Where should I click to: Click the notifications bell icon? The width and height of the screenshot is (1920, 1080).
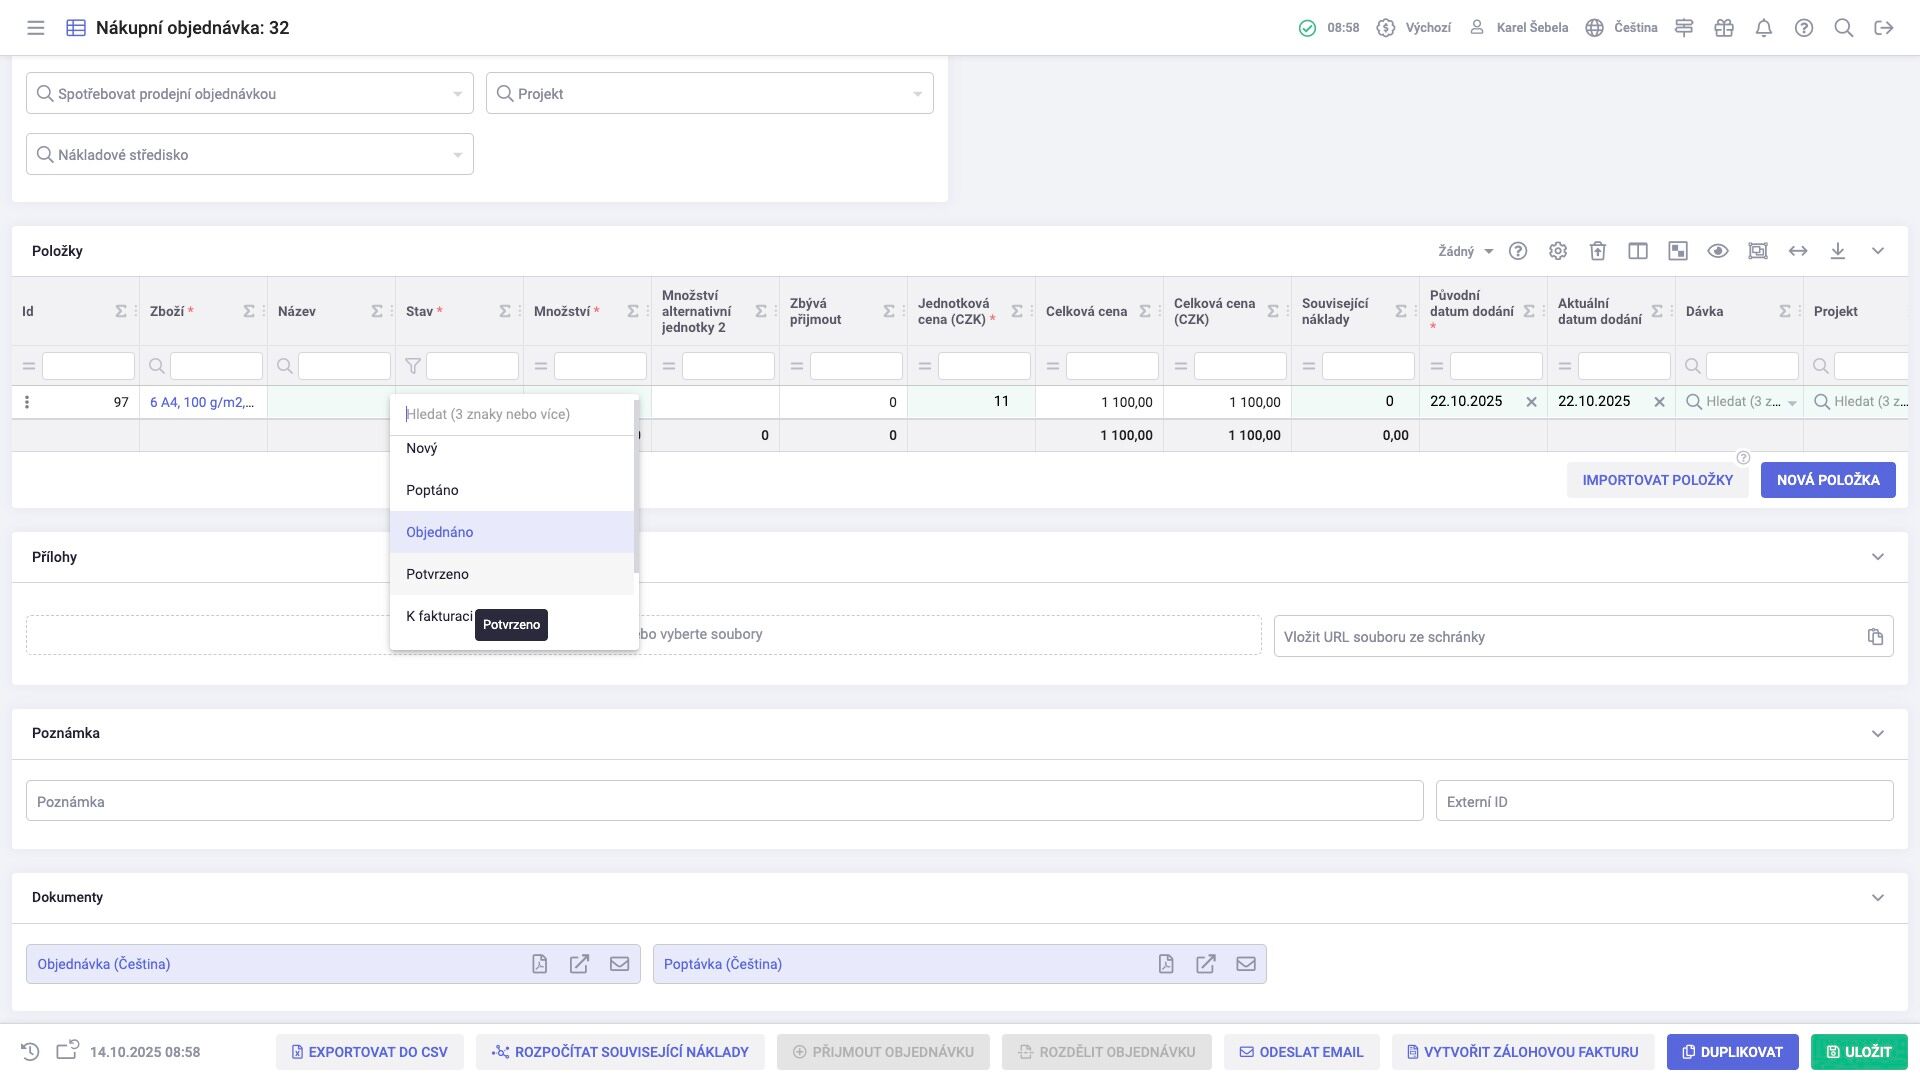(x=1764, y=28)
